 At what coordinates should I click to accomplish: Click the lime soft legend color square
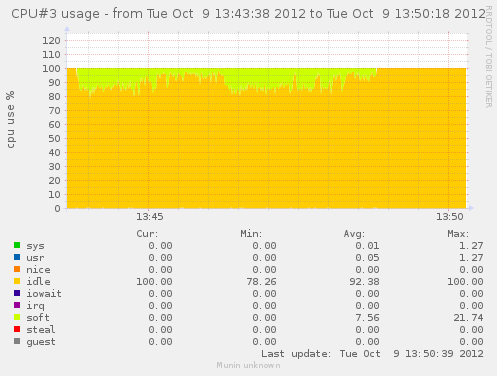point(17,317)
